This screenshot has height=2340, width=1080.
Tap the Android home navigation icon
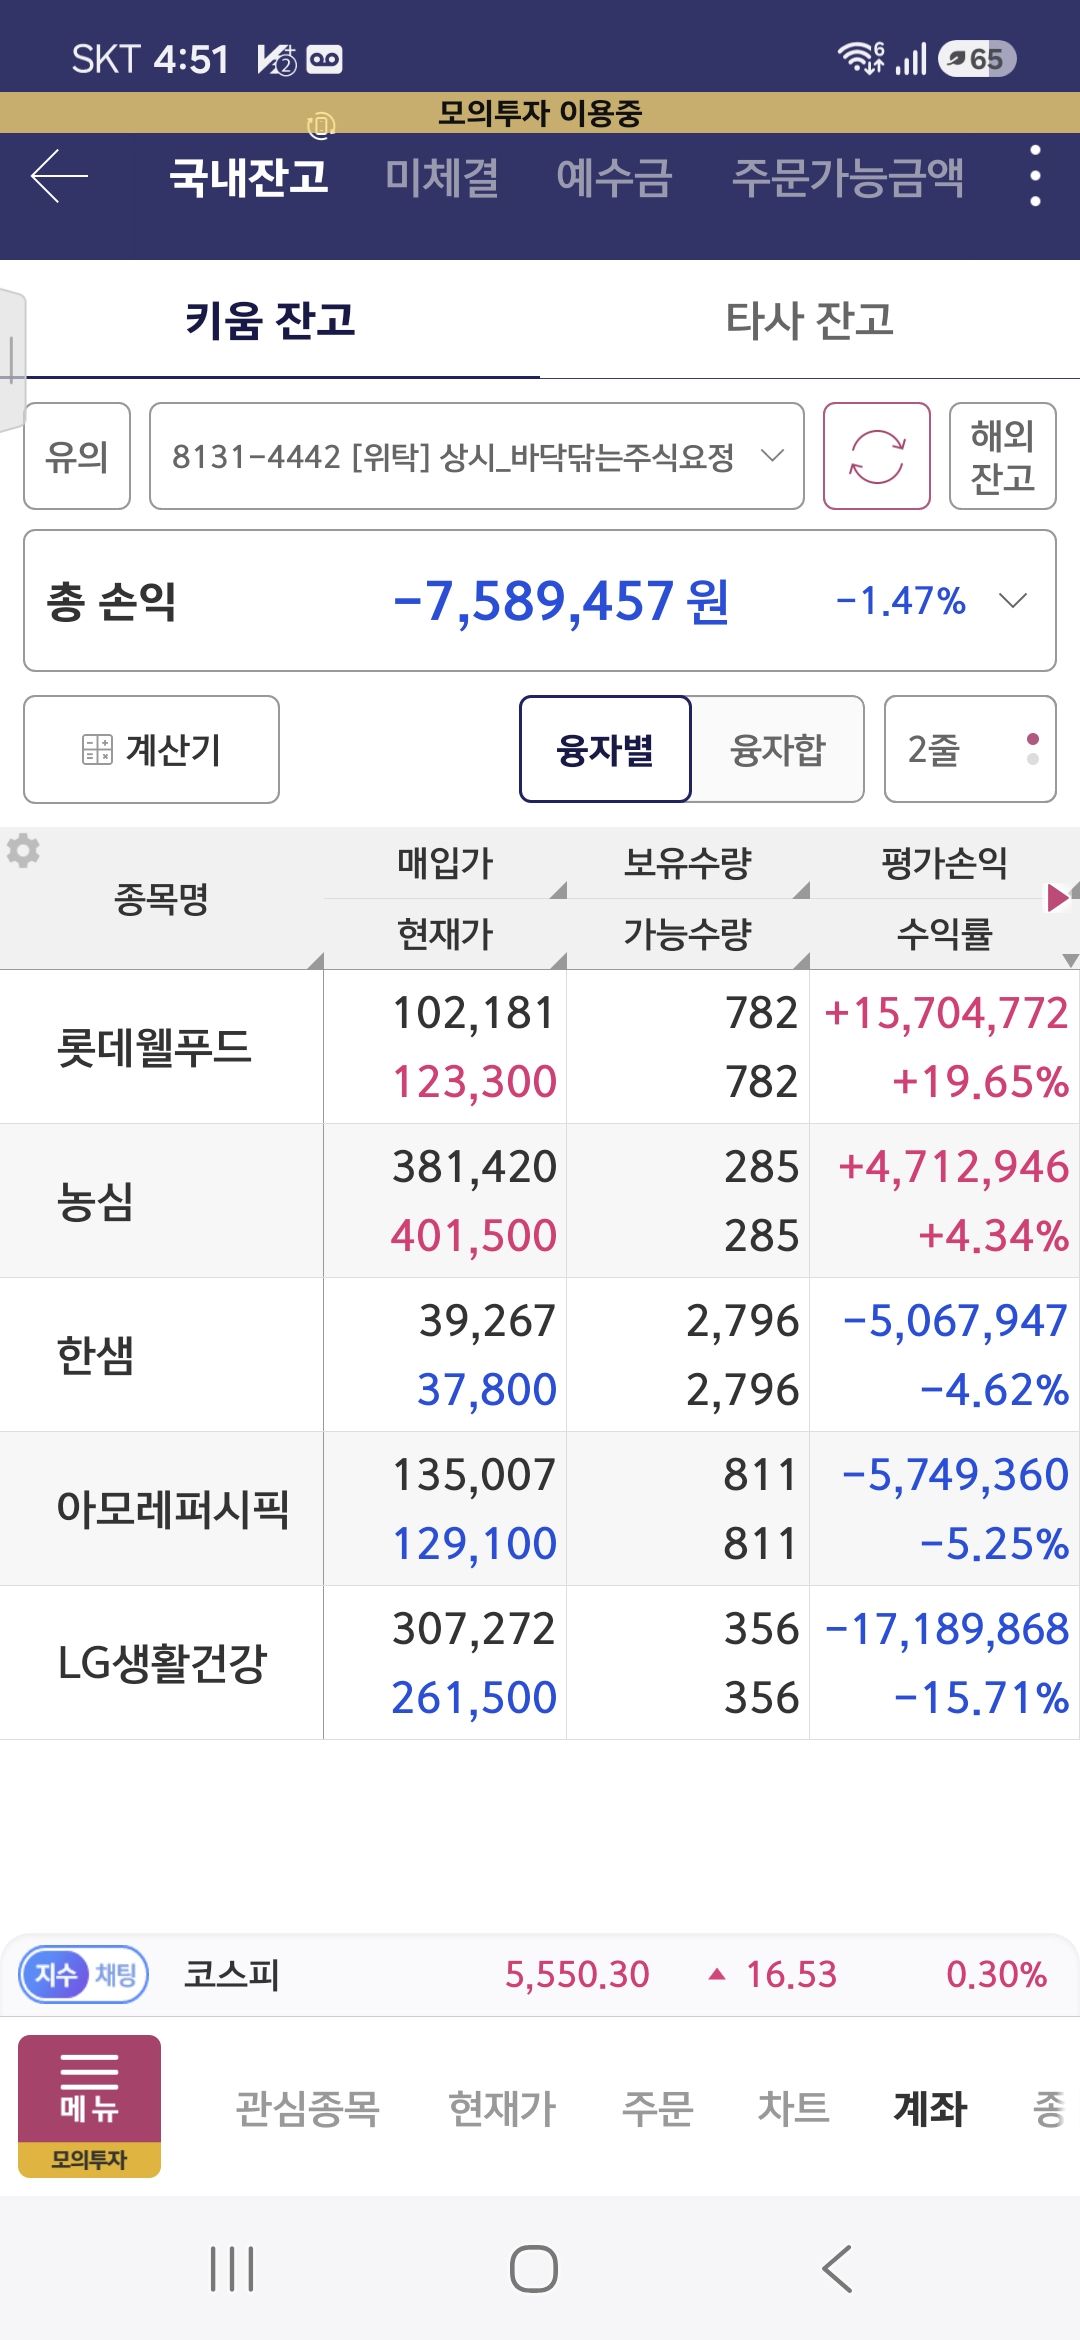[533, 2268]
